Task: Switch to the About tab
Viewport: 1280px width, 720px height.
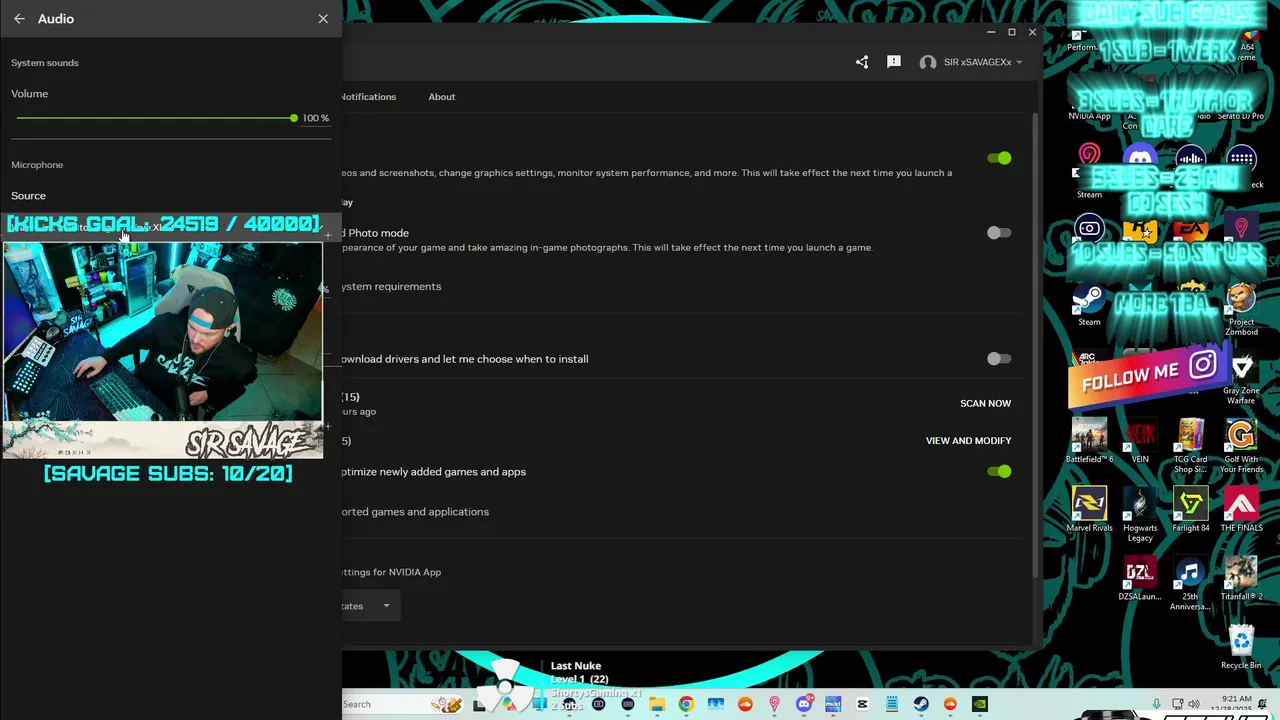Action: (442, 97)
